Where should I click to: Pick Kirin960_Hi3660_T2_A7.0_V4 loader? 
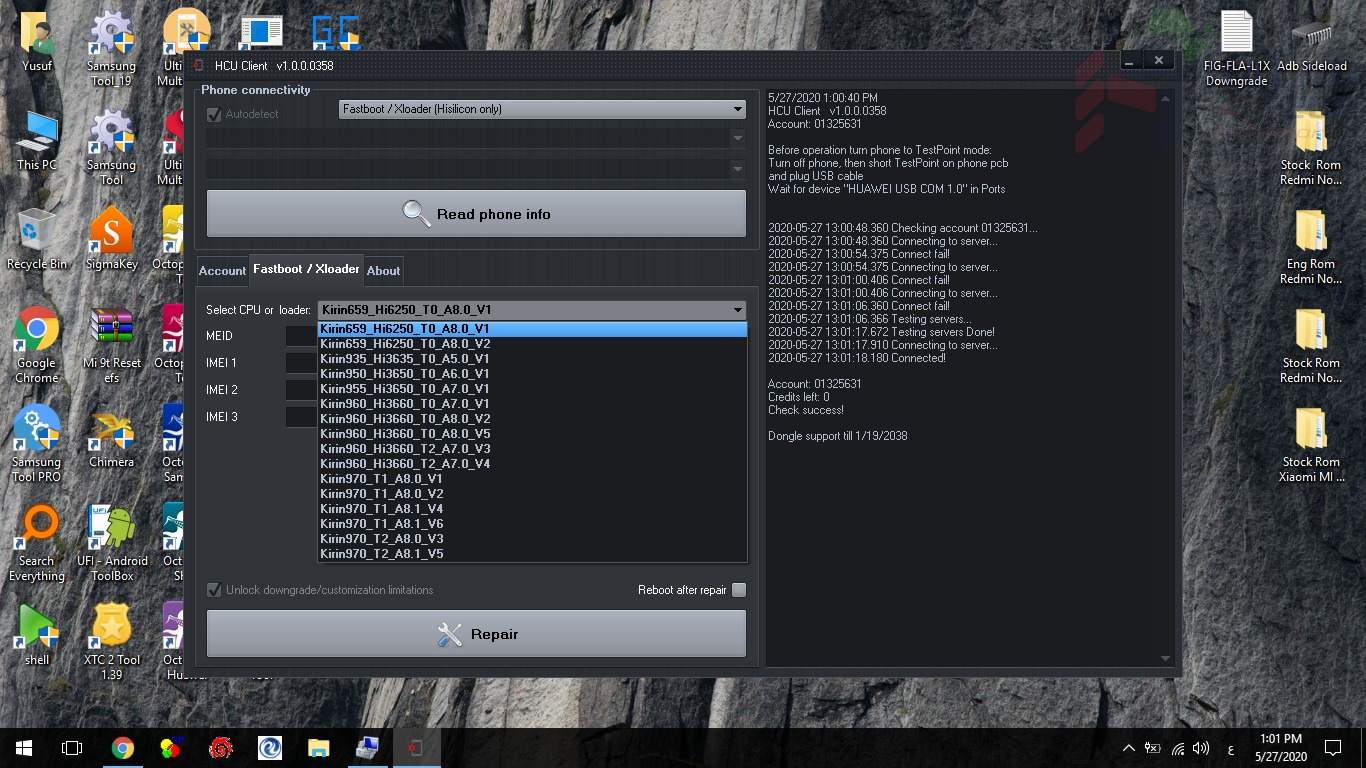pyautogui.click(x=532, y=464)
